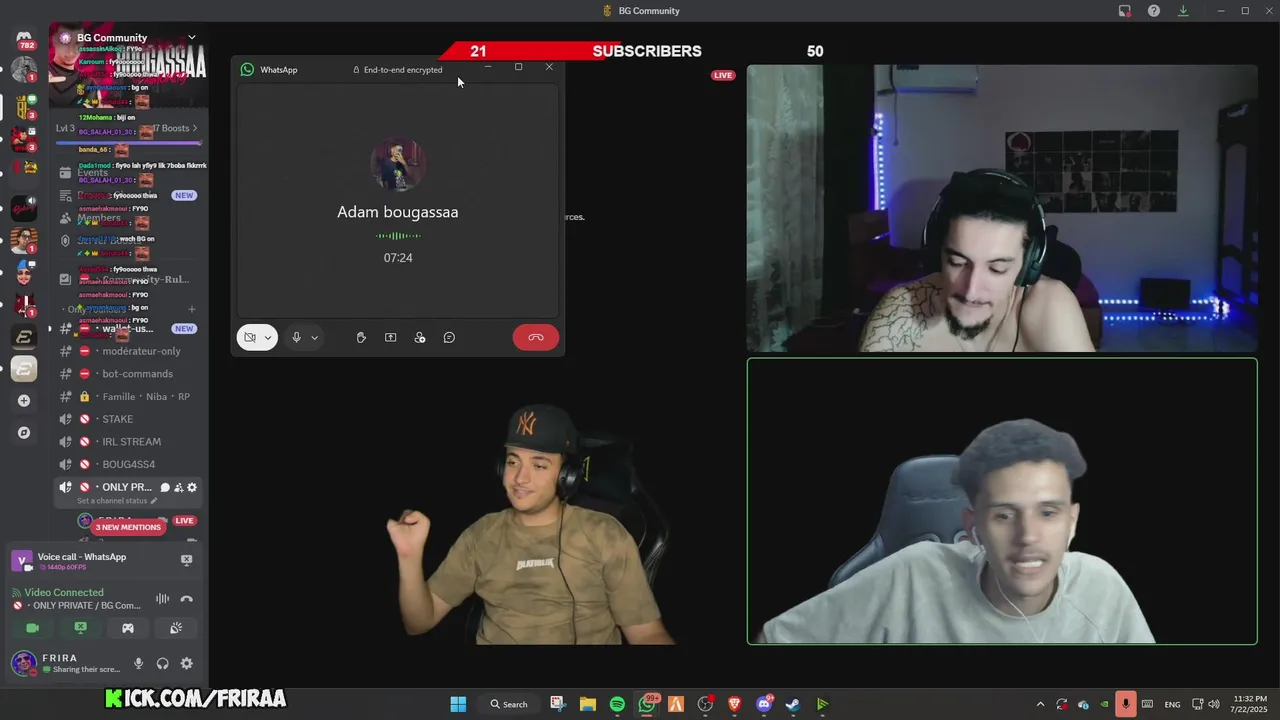Screen dimensions: 1280x720
Task: Toggle Discord noise suppression icon
Action: pos(162,599)
